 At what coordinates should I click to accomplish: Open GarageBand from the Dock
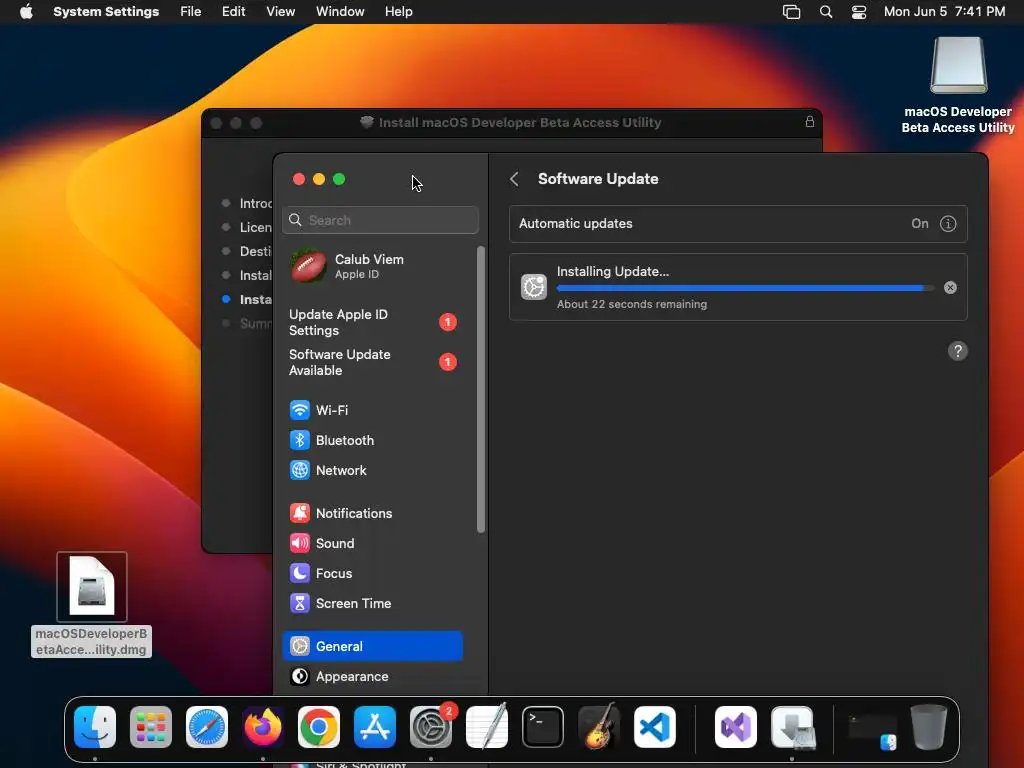pyautogui.click(x=599, y=727)
